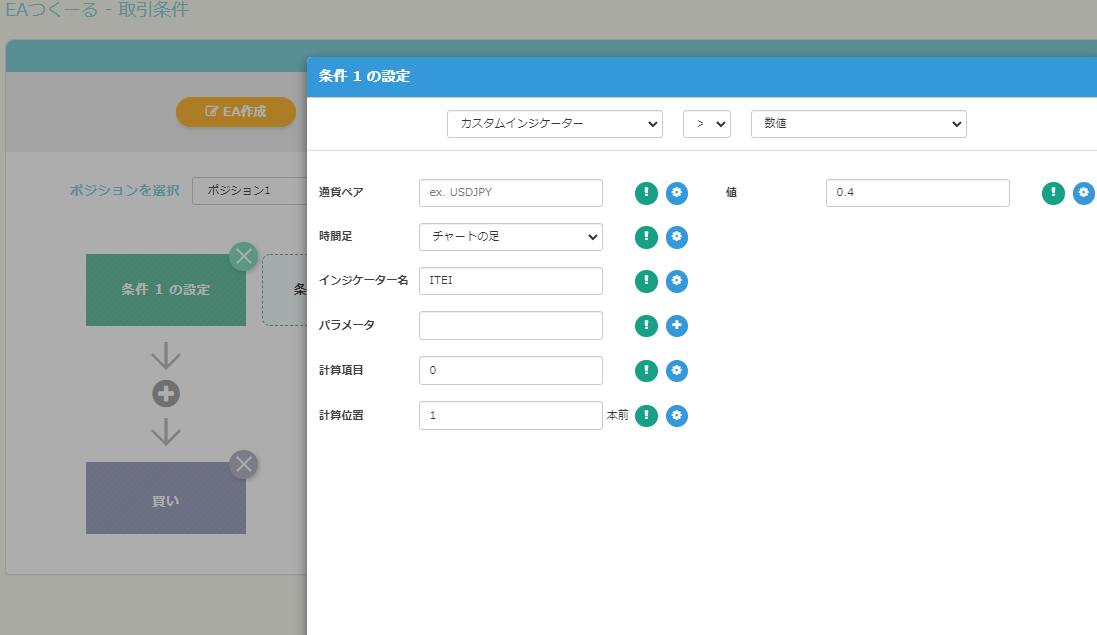Open the カスタムインジケーター dropdown
The width and height of the screenshot is (1097, 635).
tap(554, 124)
